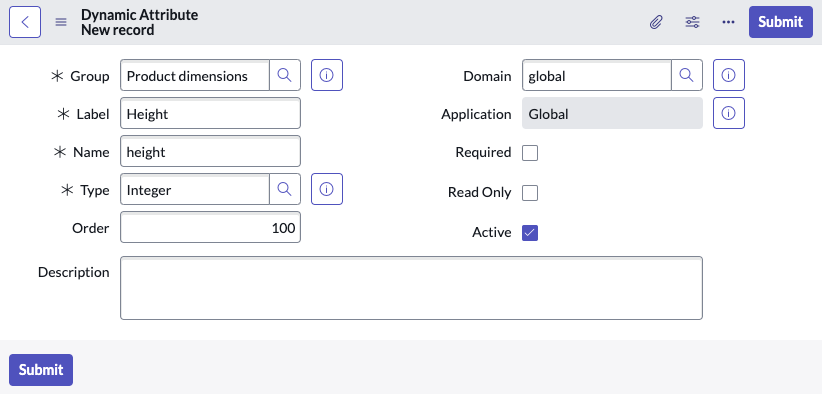Open the form context hamburger menu
This screenshot has width=822, height=394.
[61, 22]
